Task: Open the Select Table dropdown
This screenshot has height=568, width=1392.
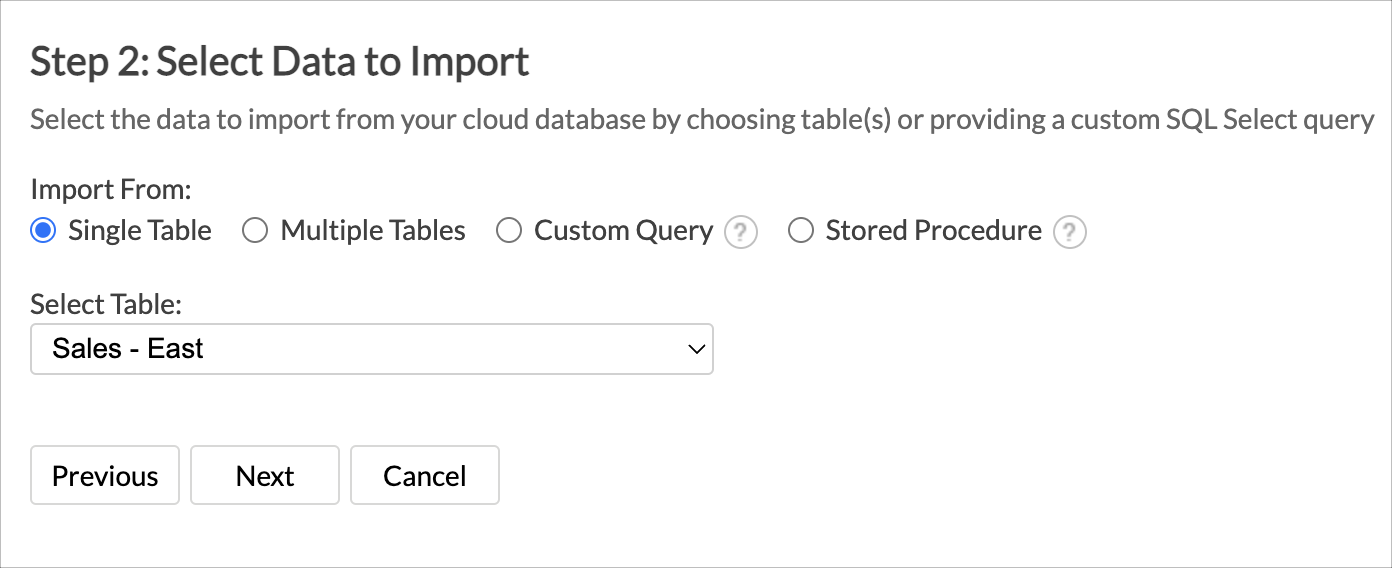Action: coord(371,349)
